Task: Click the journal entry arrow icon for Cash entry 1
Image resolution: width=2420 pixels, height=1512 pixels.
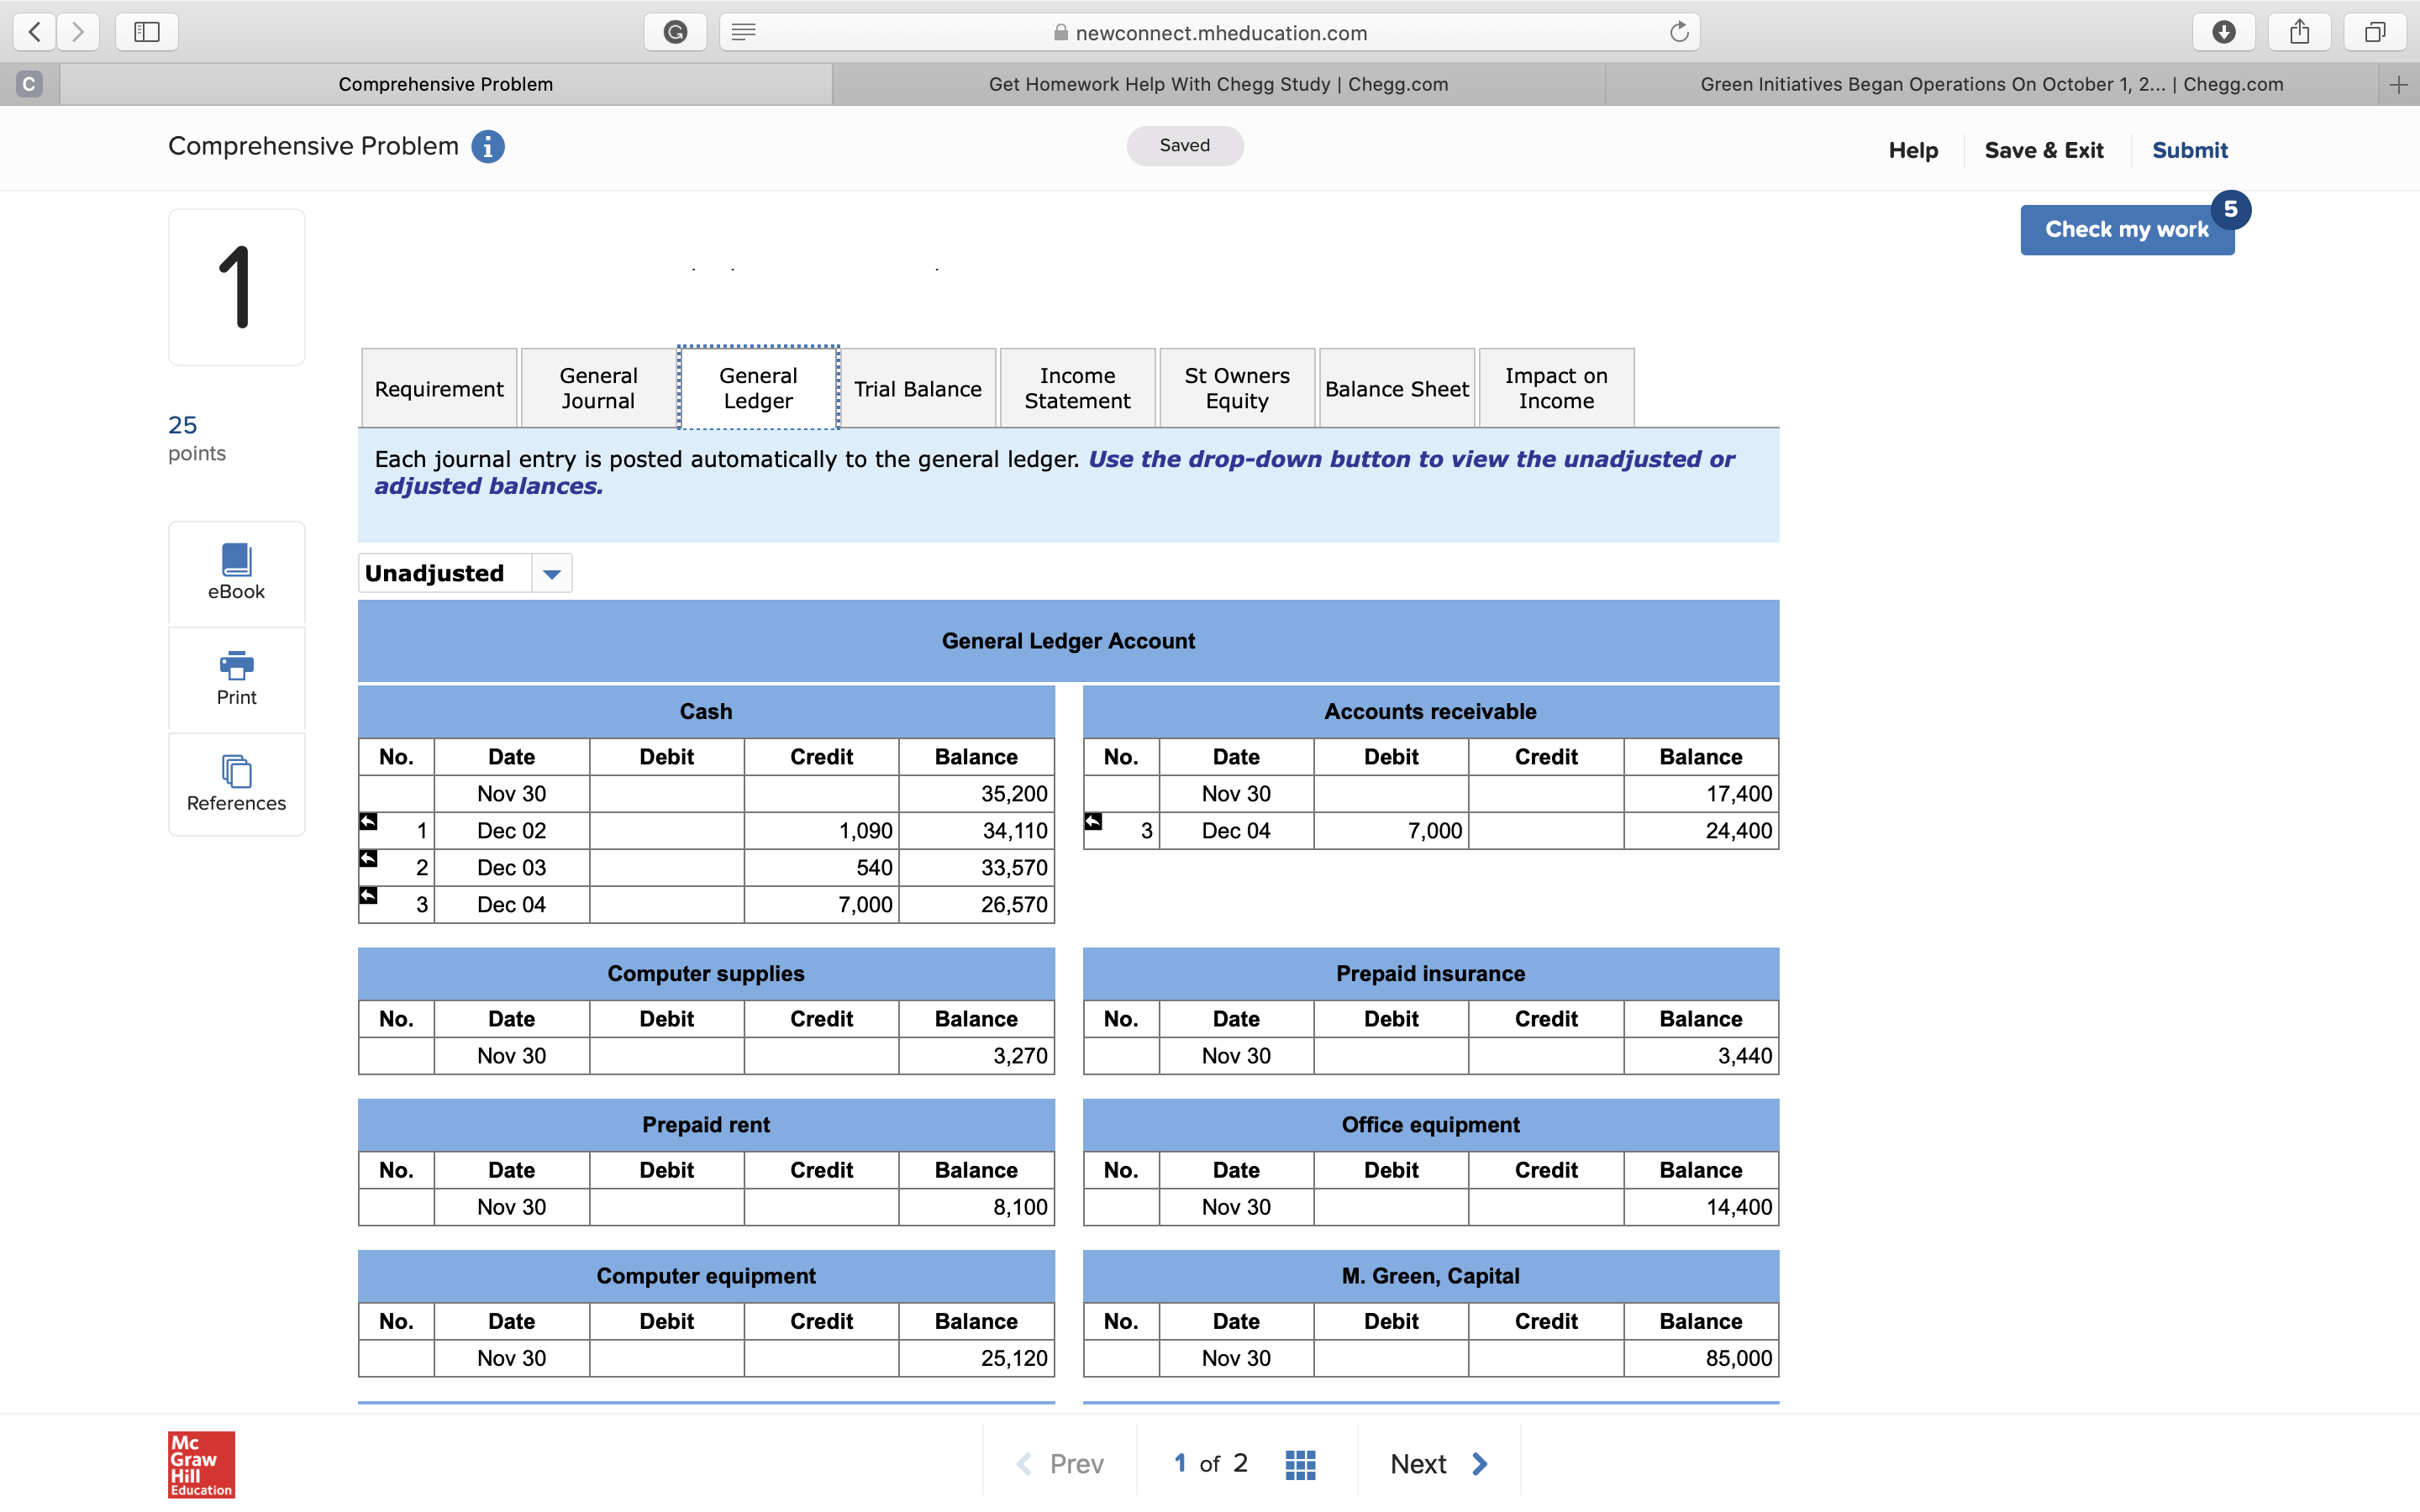Action: click(369, 822)
